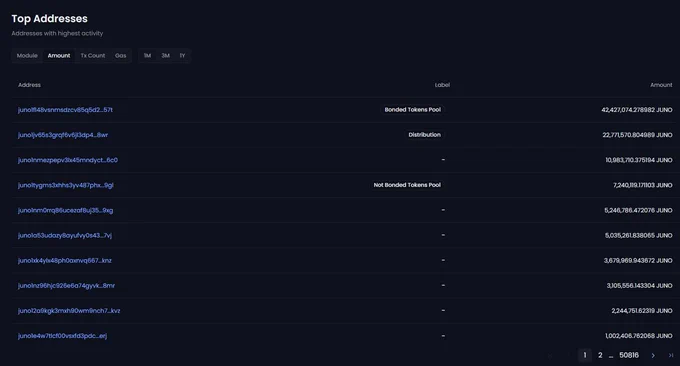Open address ending in 8wr

pyautogui.click(x=63, y=135)
